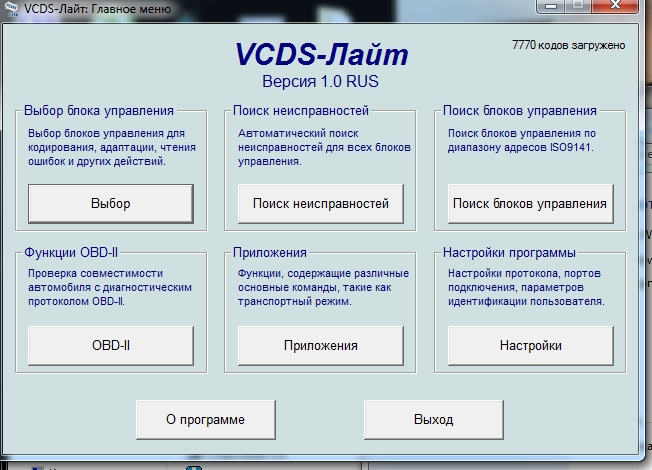
Task: Open the Приложения button
Action: click(x=321, y=346)
